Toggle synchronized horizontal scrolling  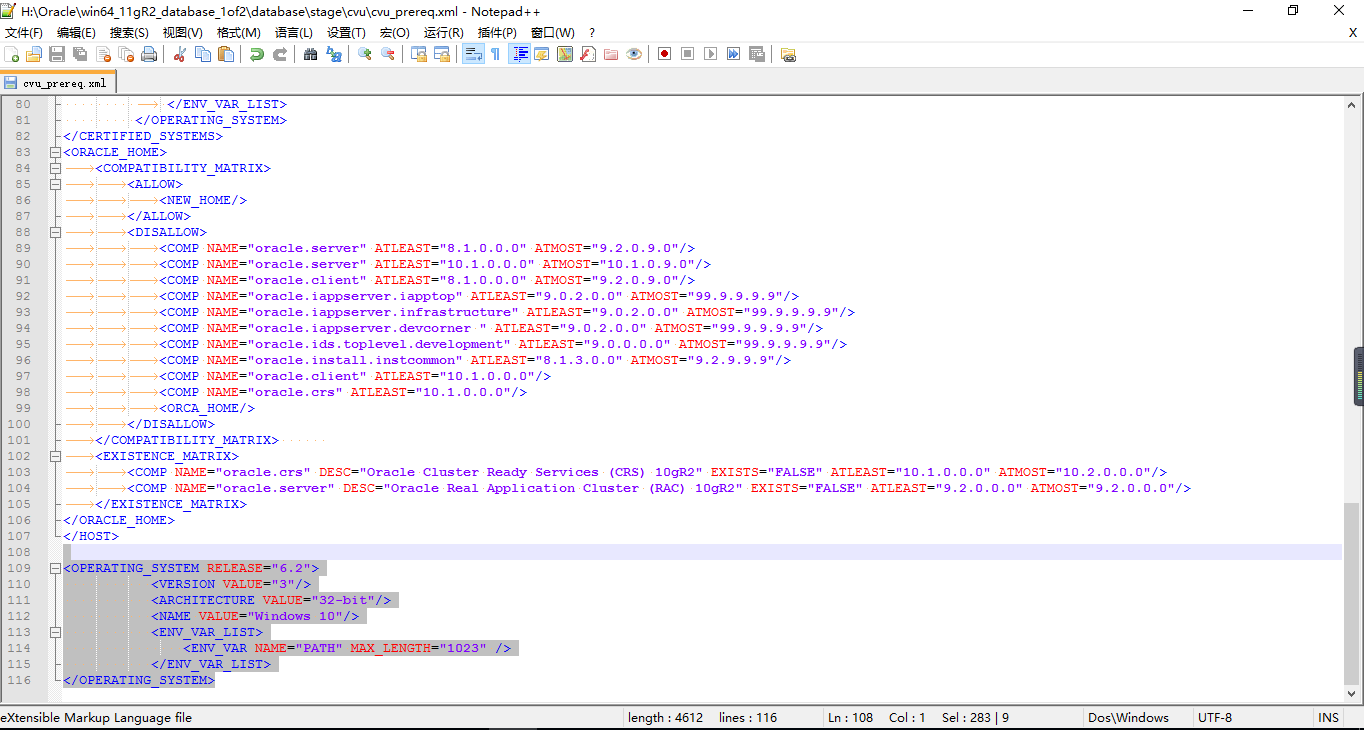[x=442, y=54]
